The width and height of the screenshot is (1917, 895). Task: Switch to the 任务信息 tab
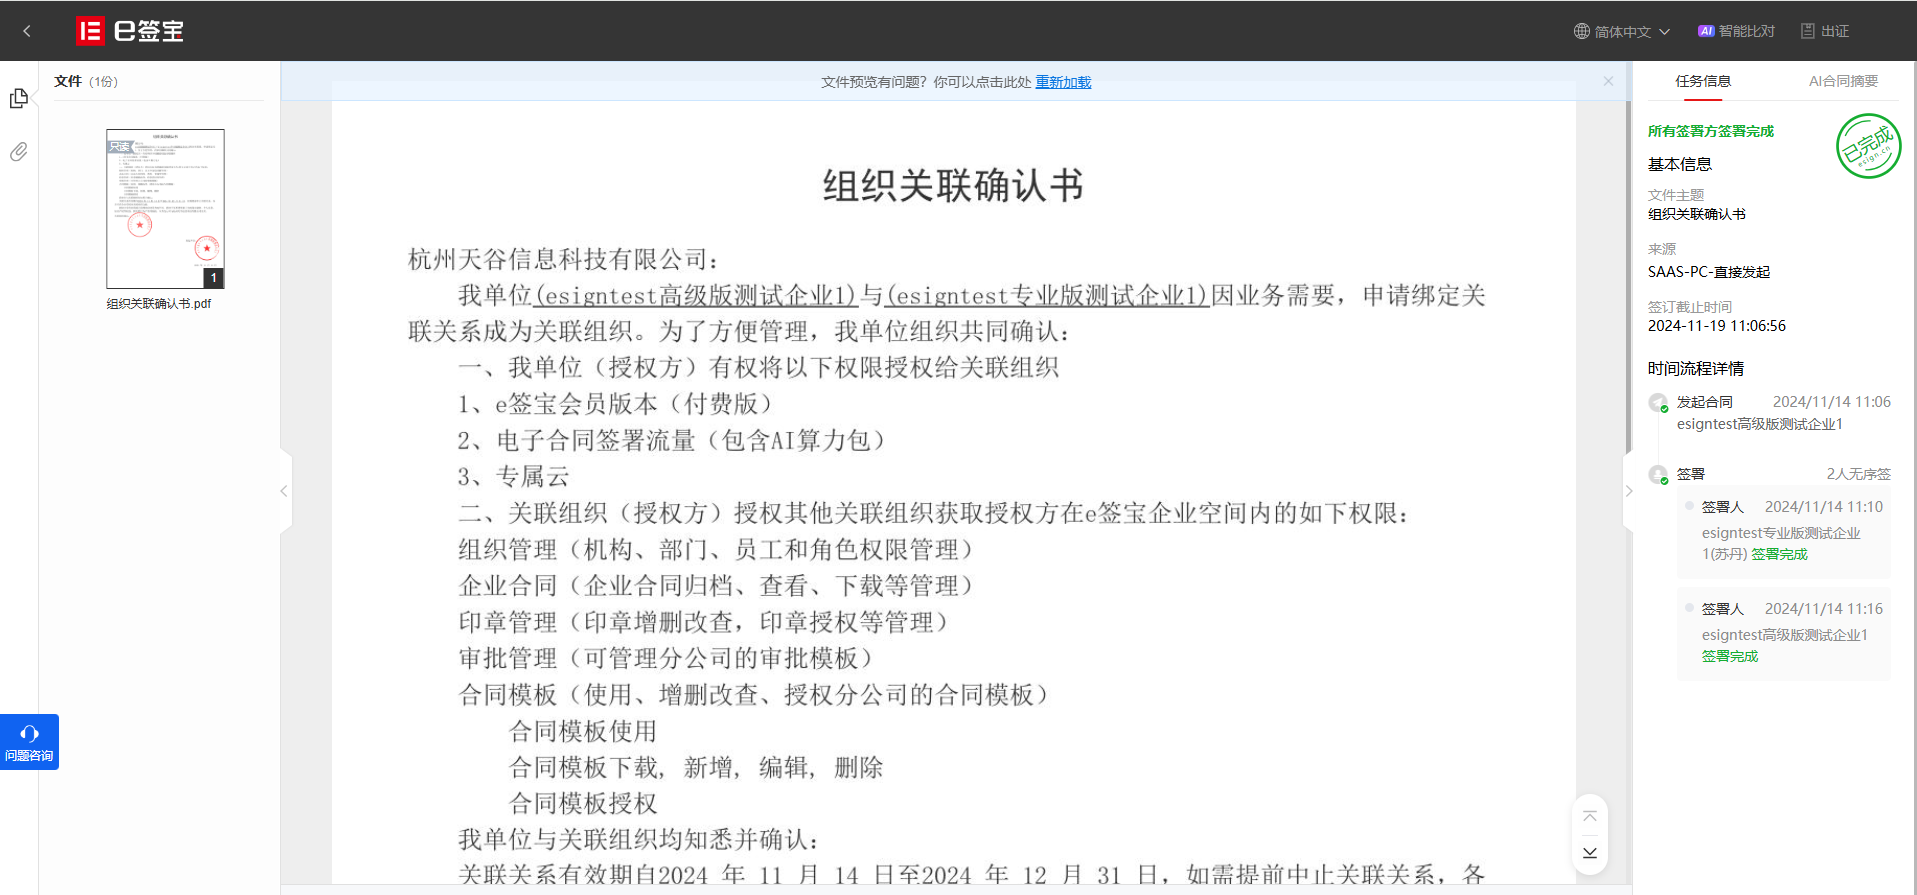1703,81
